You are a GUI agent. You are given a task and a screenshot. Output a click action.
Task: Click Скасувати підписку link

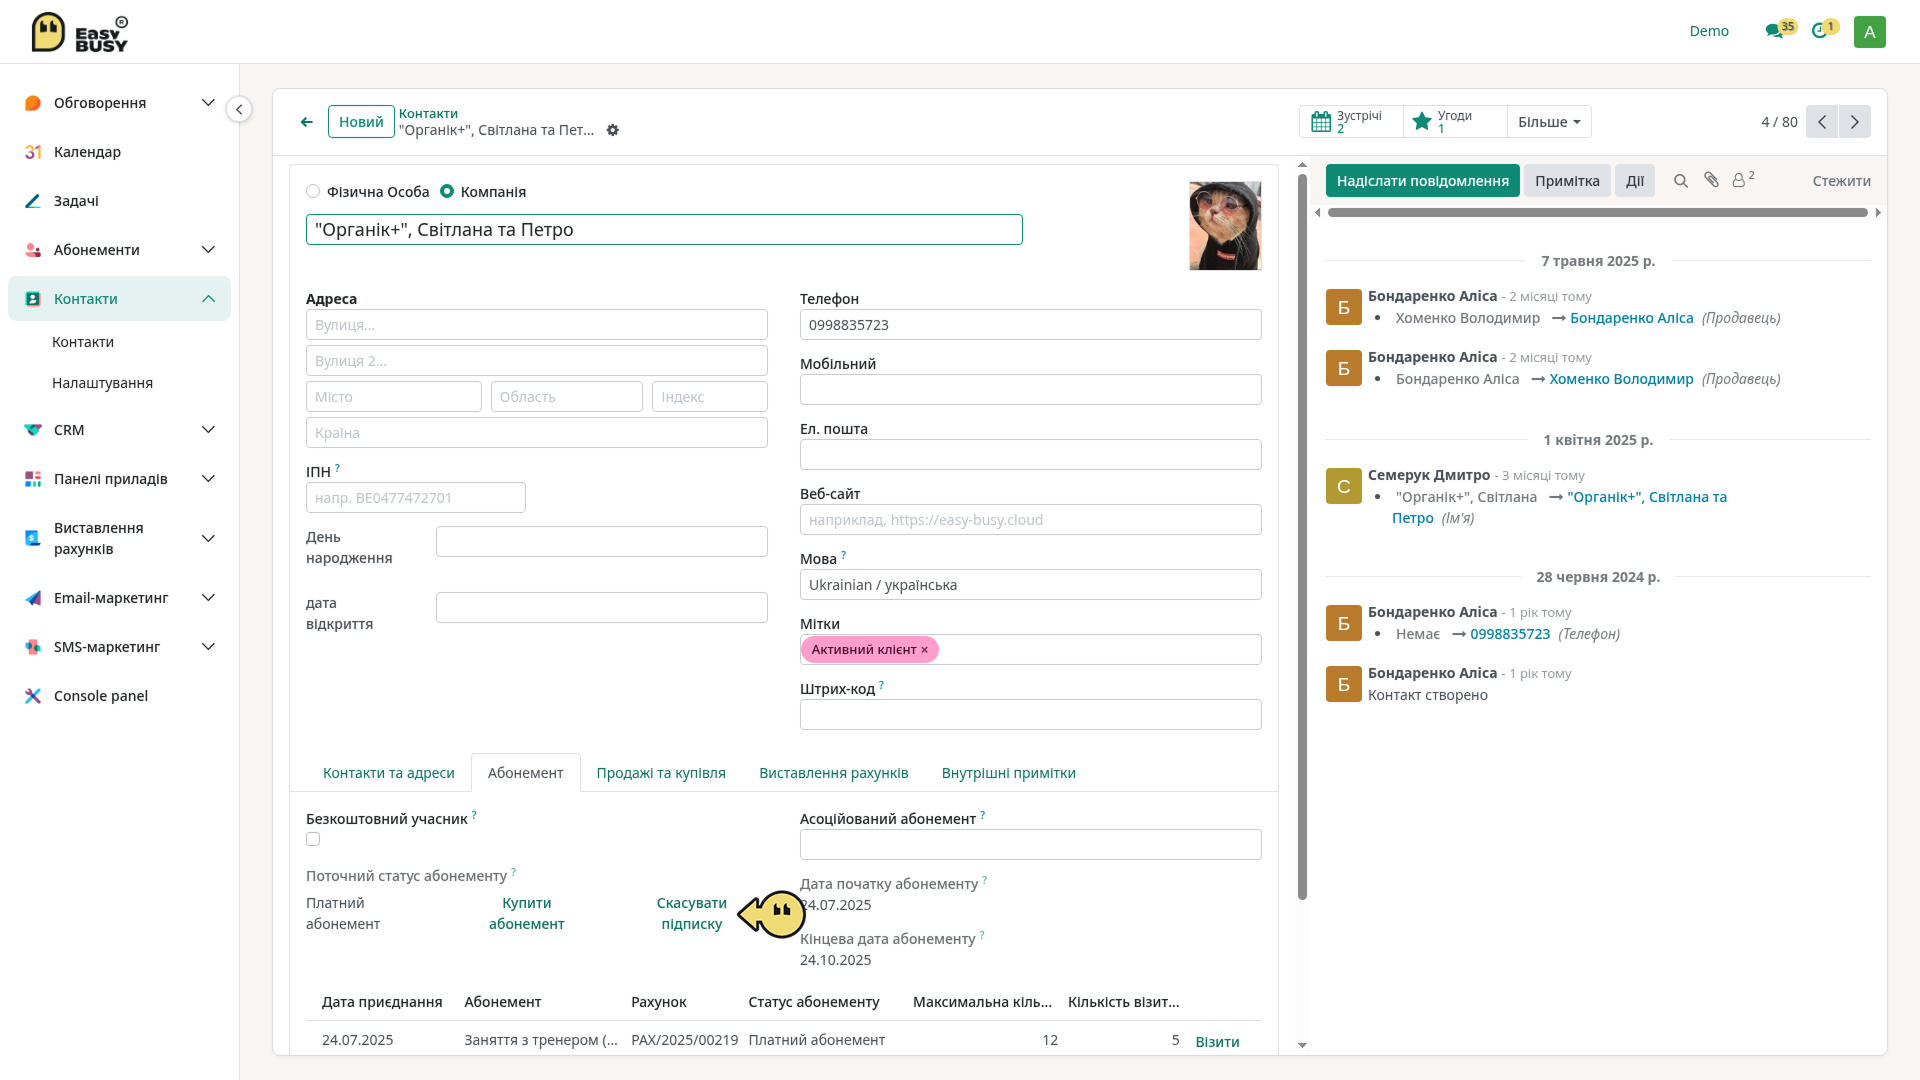pos(691,913)
